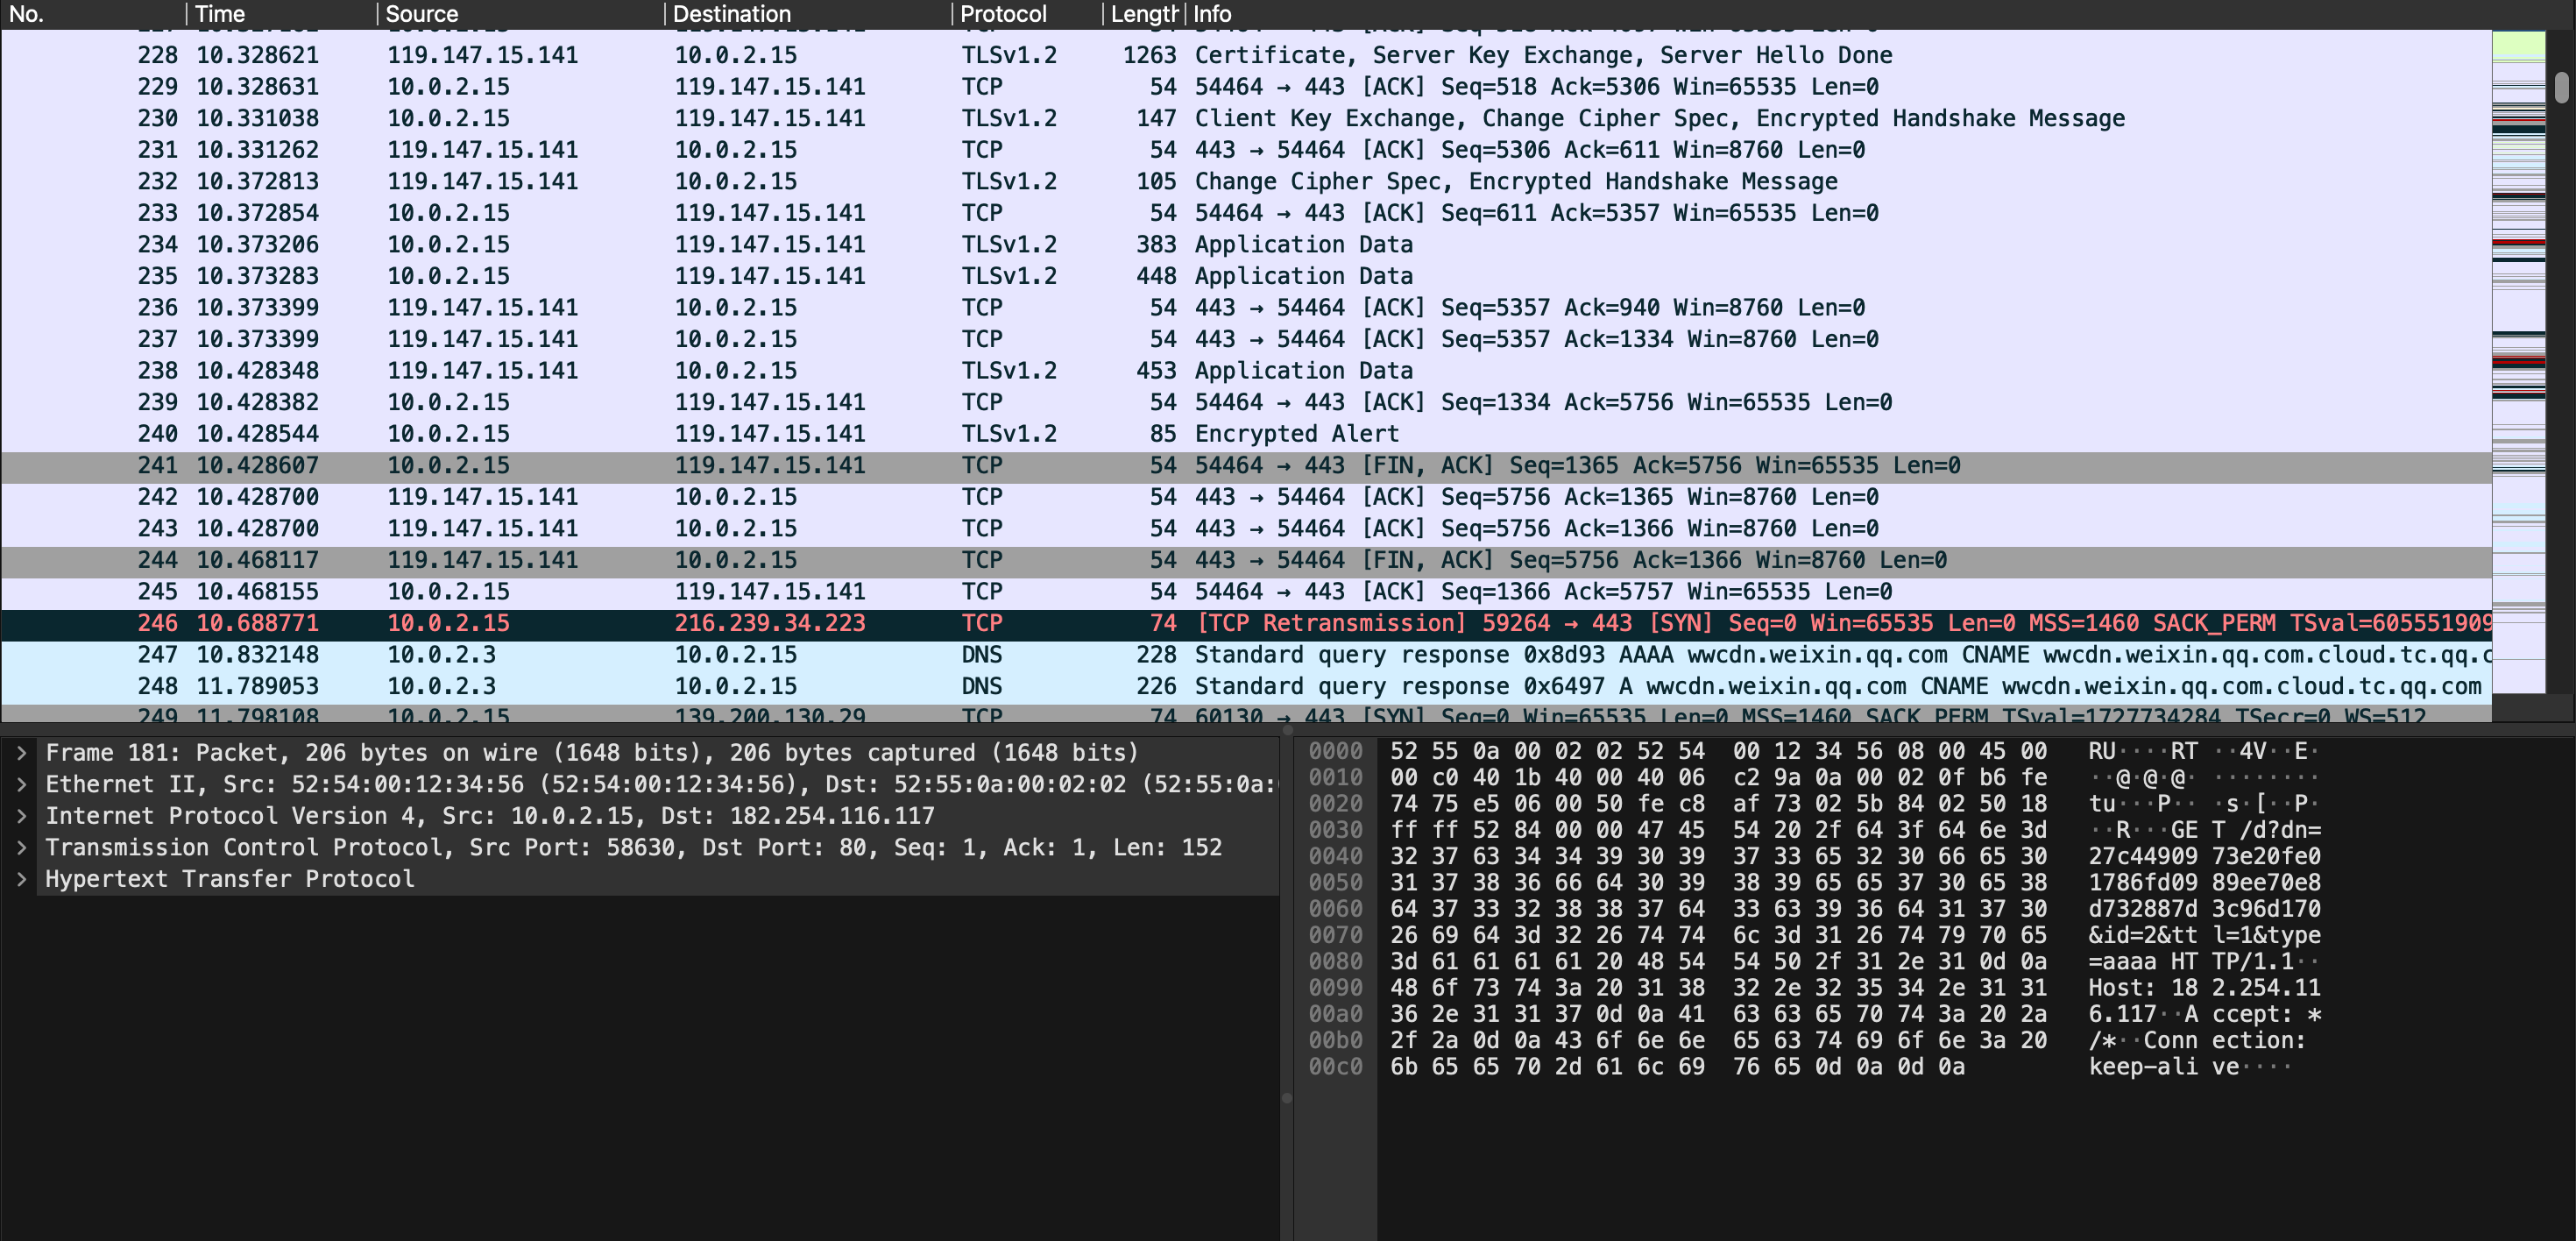2576x1241 pixels.
Task: Select packet 240 Encrypted Alert row
Action: pos(1246,434)
